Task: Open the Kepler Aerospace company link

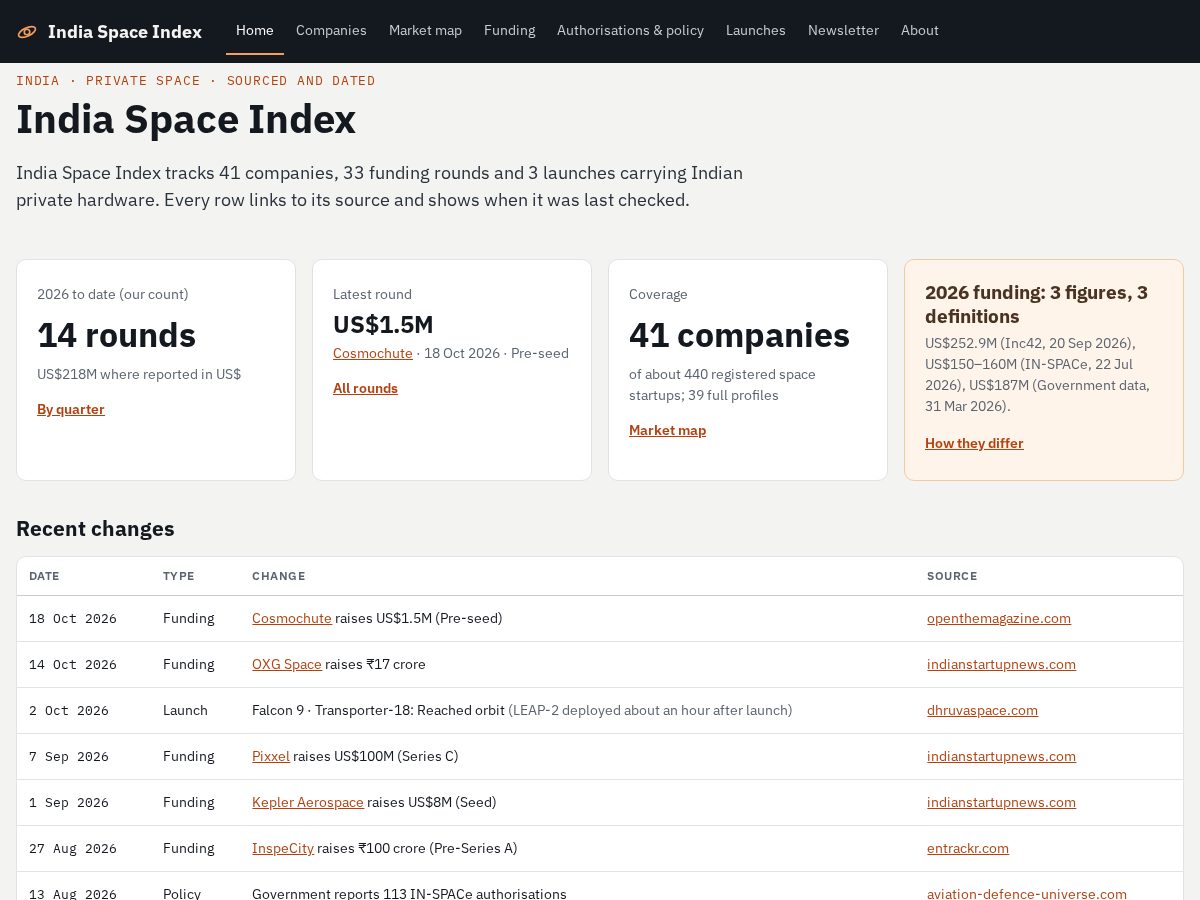Action: [308, 802]
